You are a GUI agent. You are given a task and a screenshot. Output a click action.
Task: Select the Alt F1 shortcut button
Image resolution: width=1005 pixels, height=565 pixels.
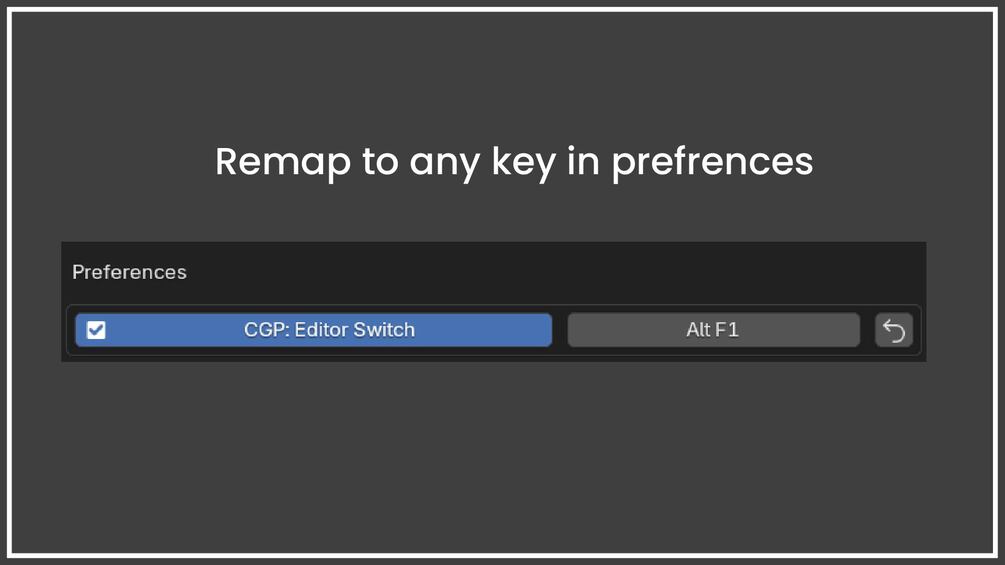pyautogui.click(x=713, y=330)
